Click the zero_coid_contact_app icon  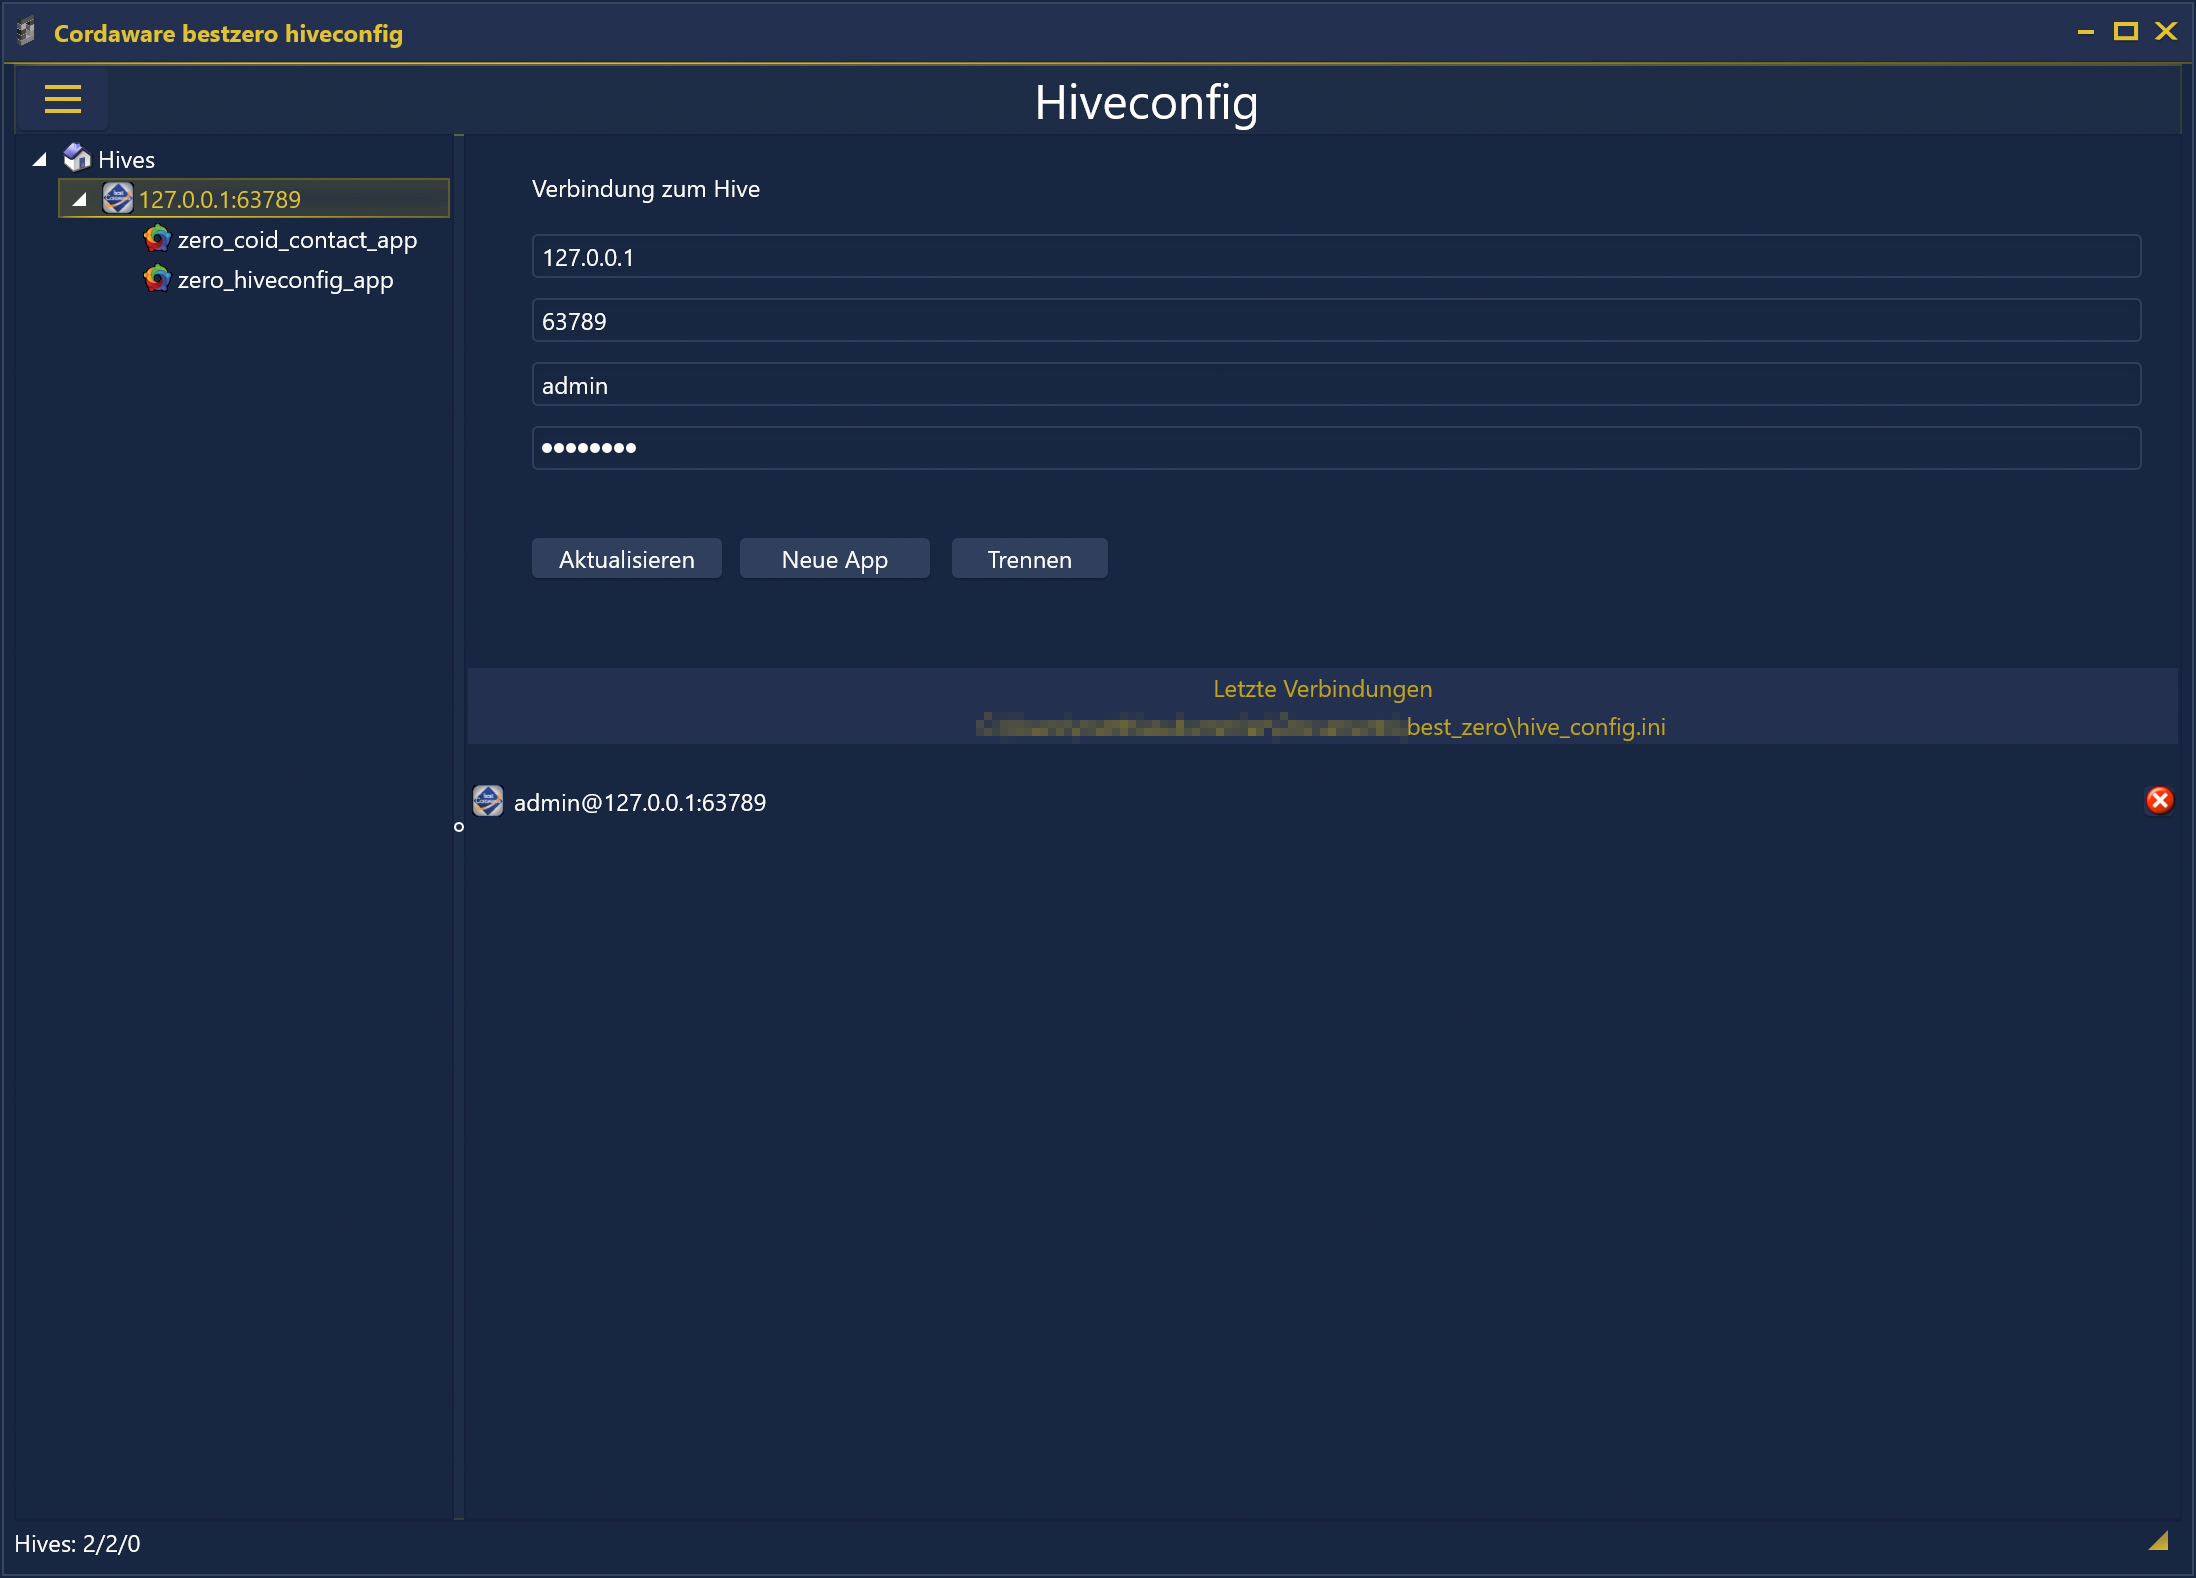(157, 238)
